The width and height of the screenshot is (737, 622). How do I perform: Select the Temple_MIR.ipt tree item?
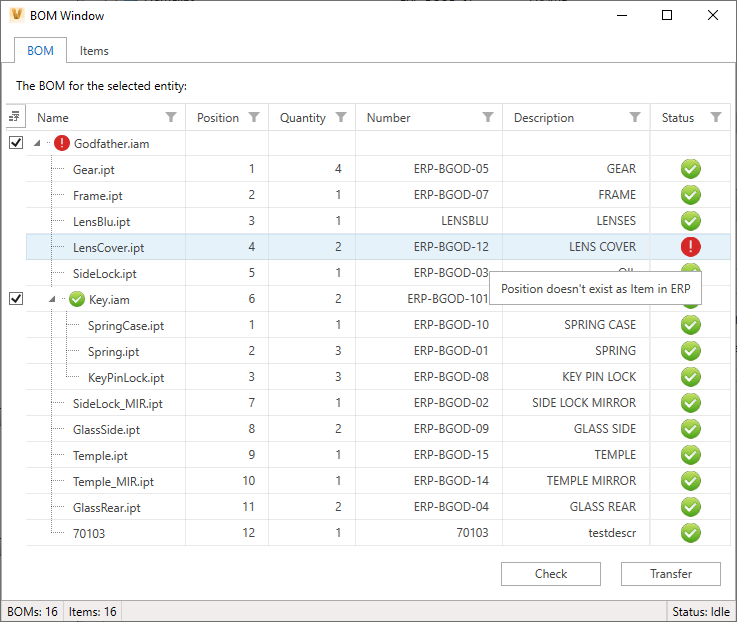coord(113,482)
